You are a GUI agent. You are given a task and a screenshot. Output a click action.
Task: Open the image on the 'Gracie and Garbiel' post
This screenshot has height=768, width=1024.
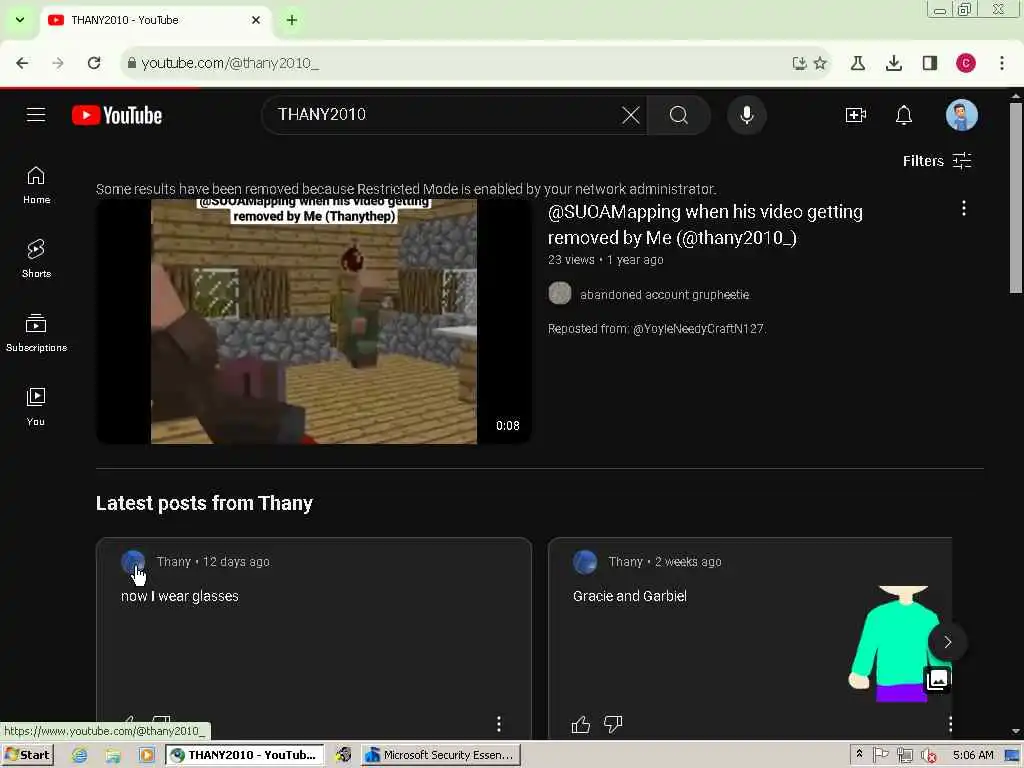pyautogui.click(x=899, y=644)
